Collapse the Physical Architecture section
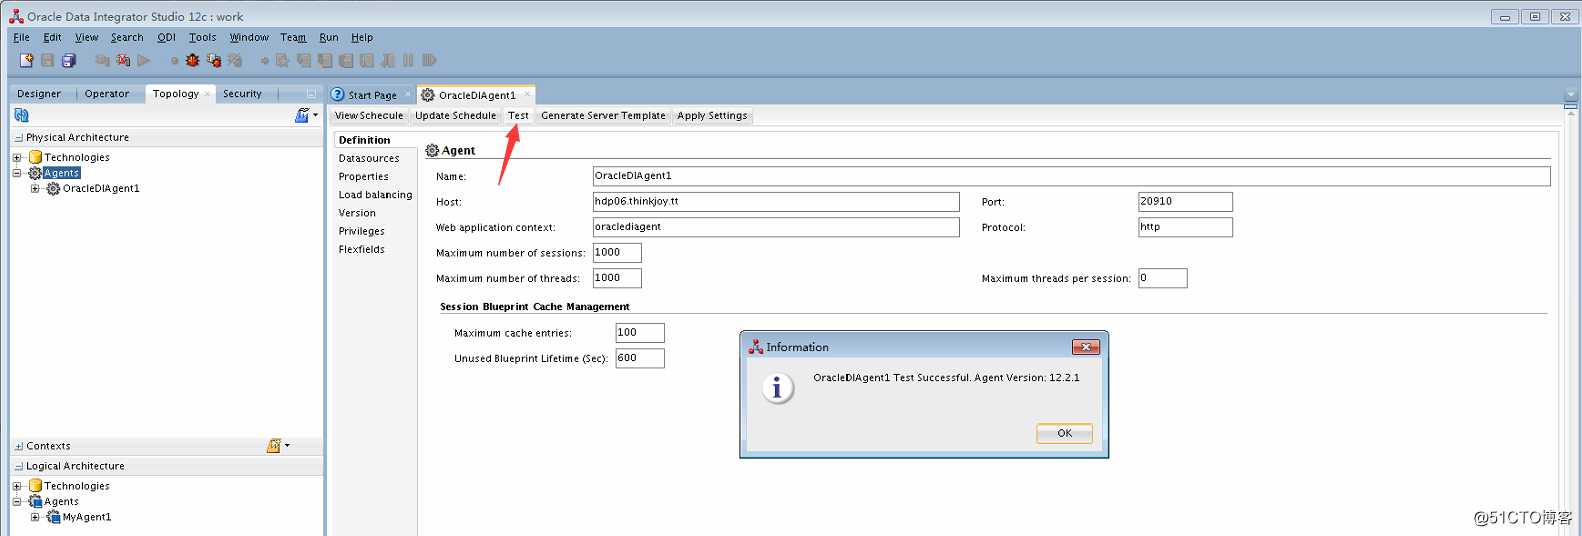The width and height of the screenshot is (1582, 536). click(18, 138)
